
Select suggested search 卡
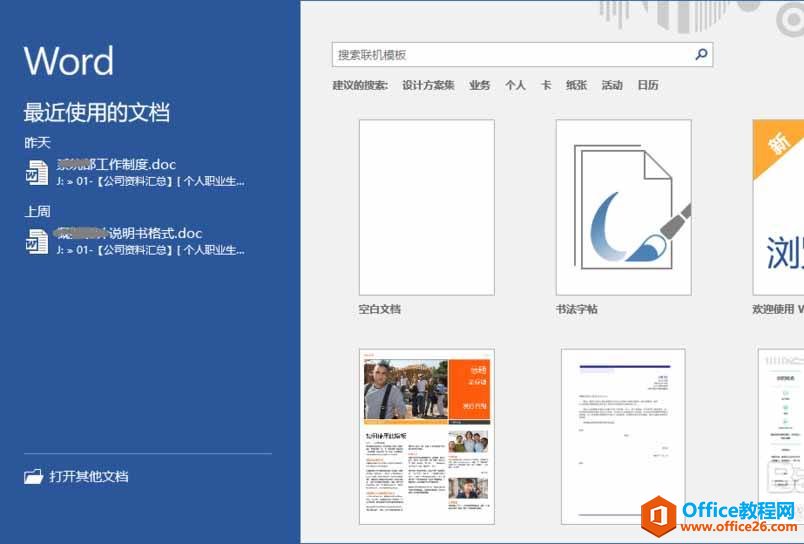(546, 85)
